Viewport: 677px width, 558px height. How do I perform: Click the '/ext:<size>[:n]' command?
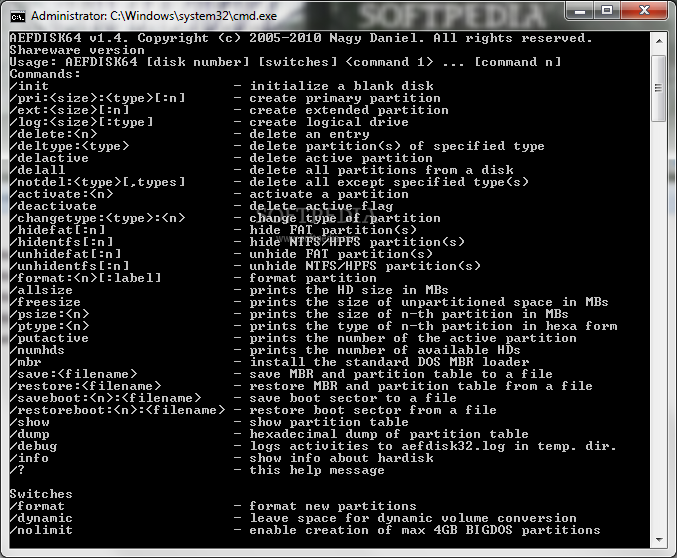coord(70,110)
